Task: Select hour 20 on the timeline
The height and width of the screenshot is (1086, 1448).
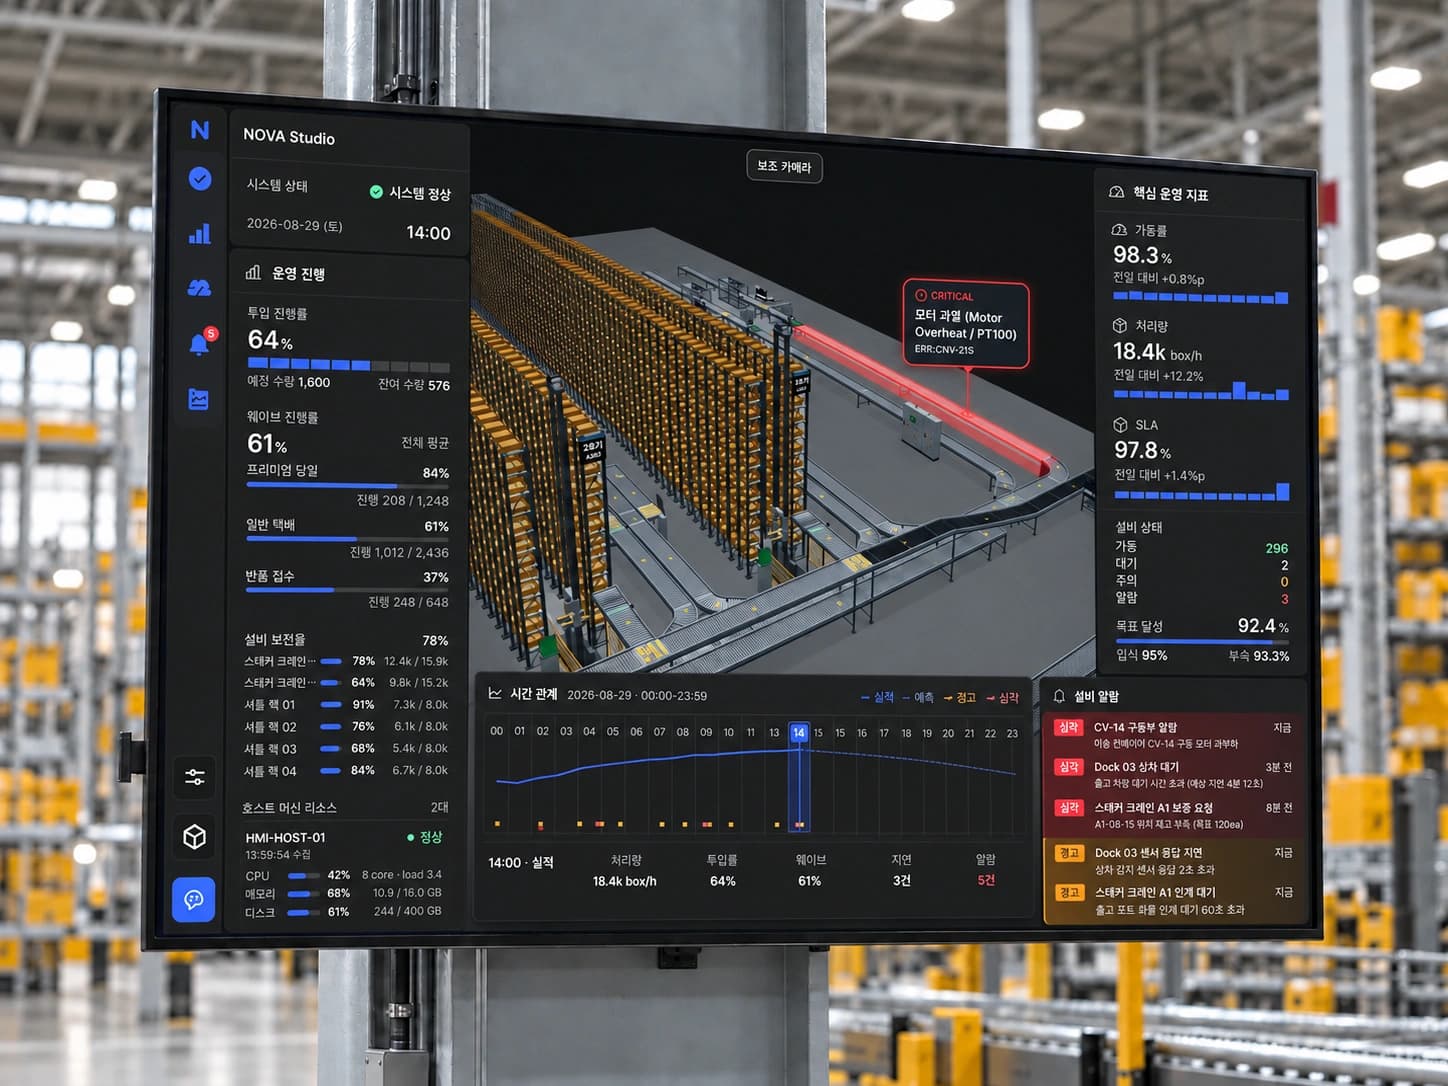Action: (x=948, y=733)
